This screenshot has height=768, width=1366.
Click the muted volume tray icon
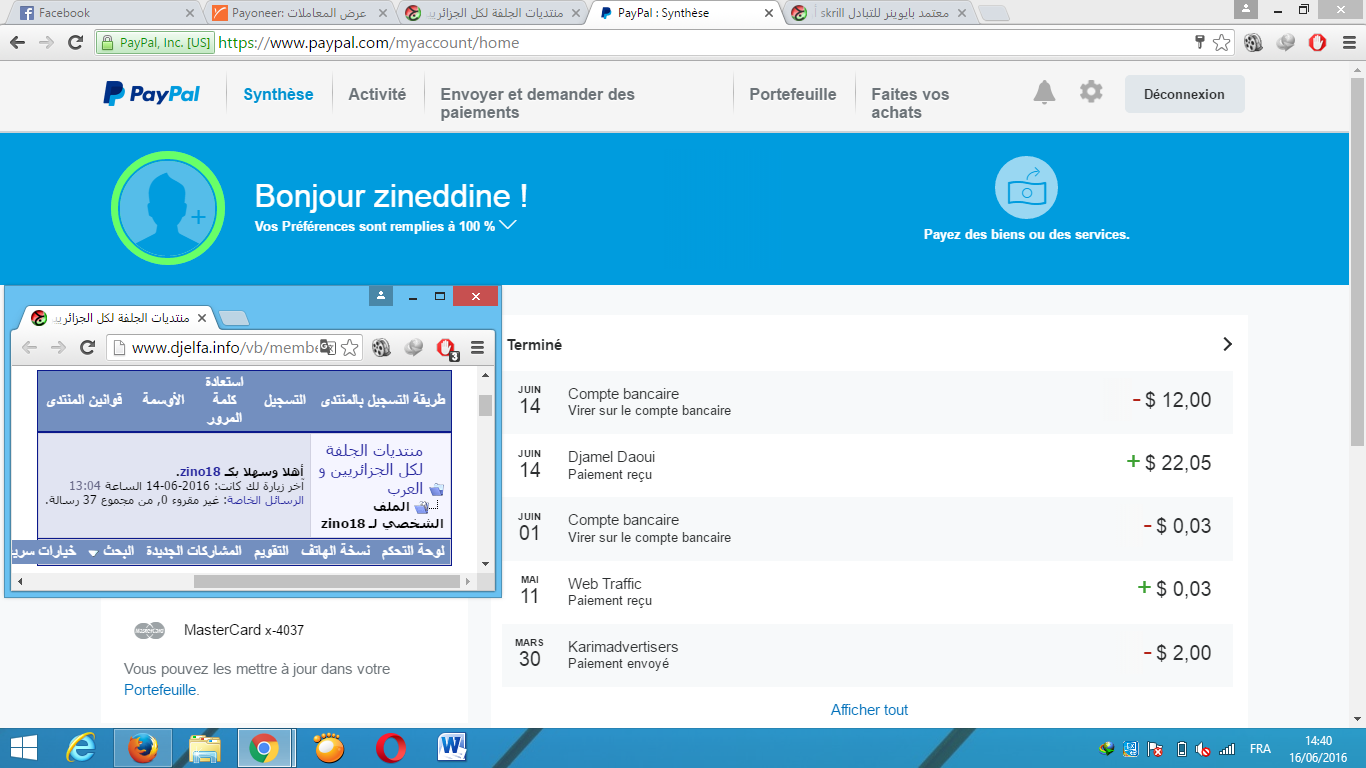pyautogui.click(x=1204, y=749)
